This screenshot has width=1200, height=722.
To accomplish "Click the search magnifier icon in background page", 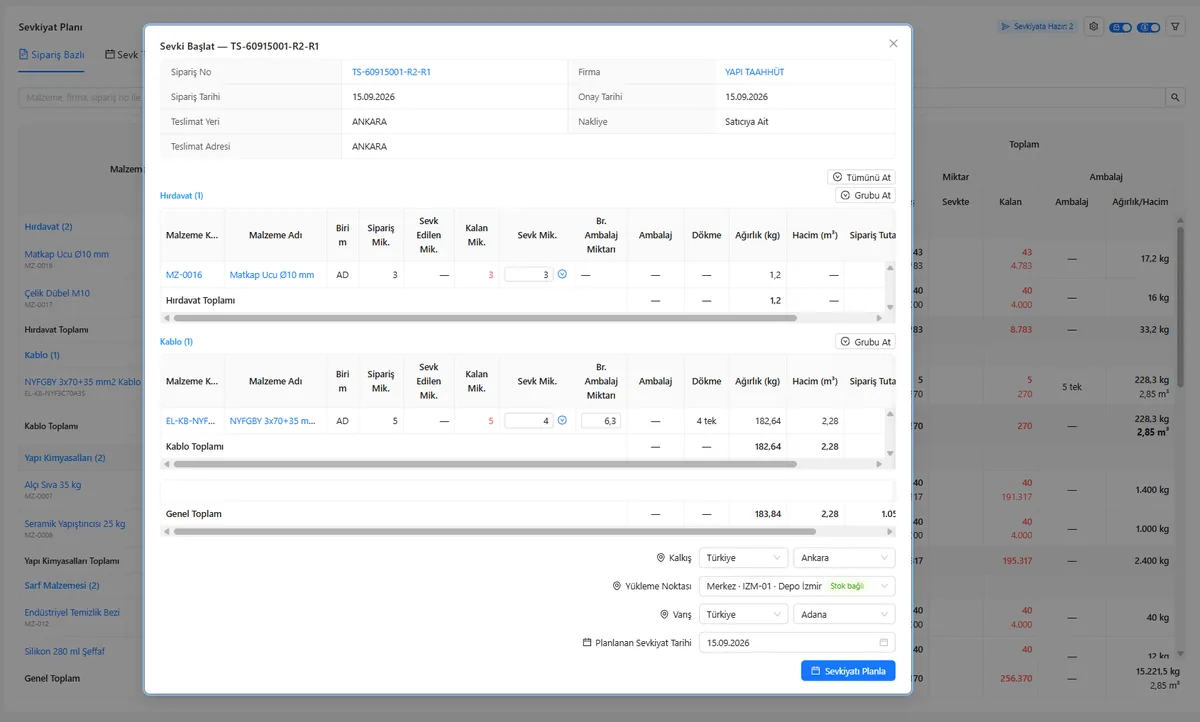I will point(1175,97).
